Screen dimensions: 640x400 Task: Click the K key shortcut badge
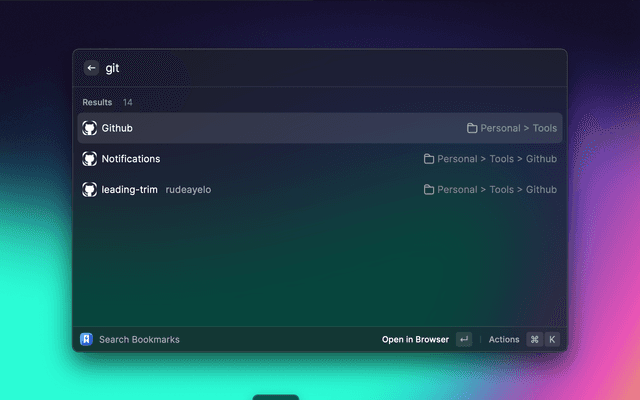[x=551, y=339]
